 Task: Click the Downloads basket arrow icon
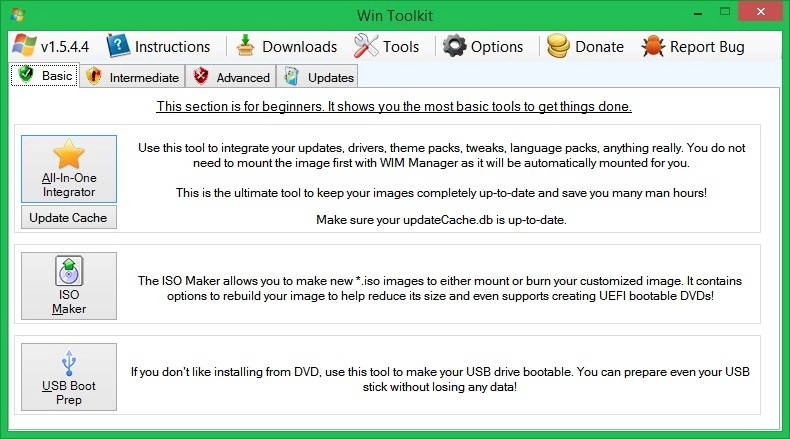click(245, 46)
